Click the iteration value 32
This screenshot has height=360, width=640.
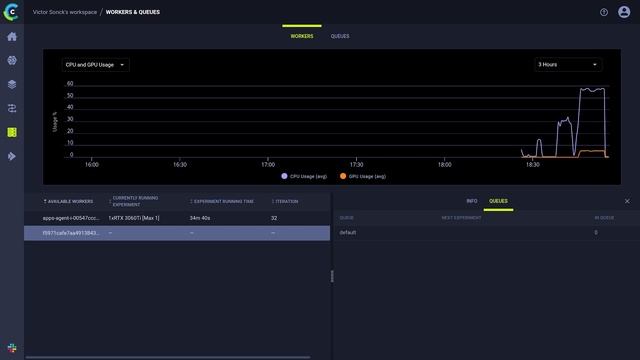pyautogui.click(x=274, y=218)
